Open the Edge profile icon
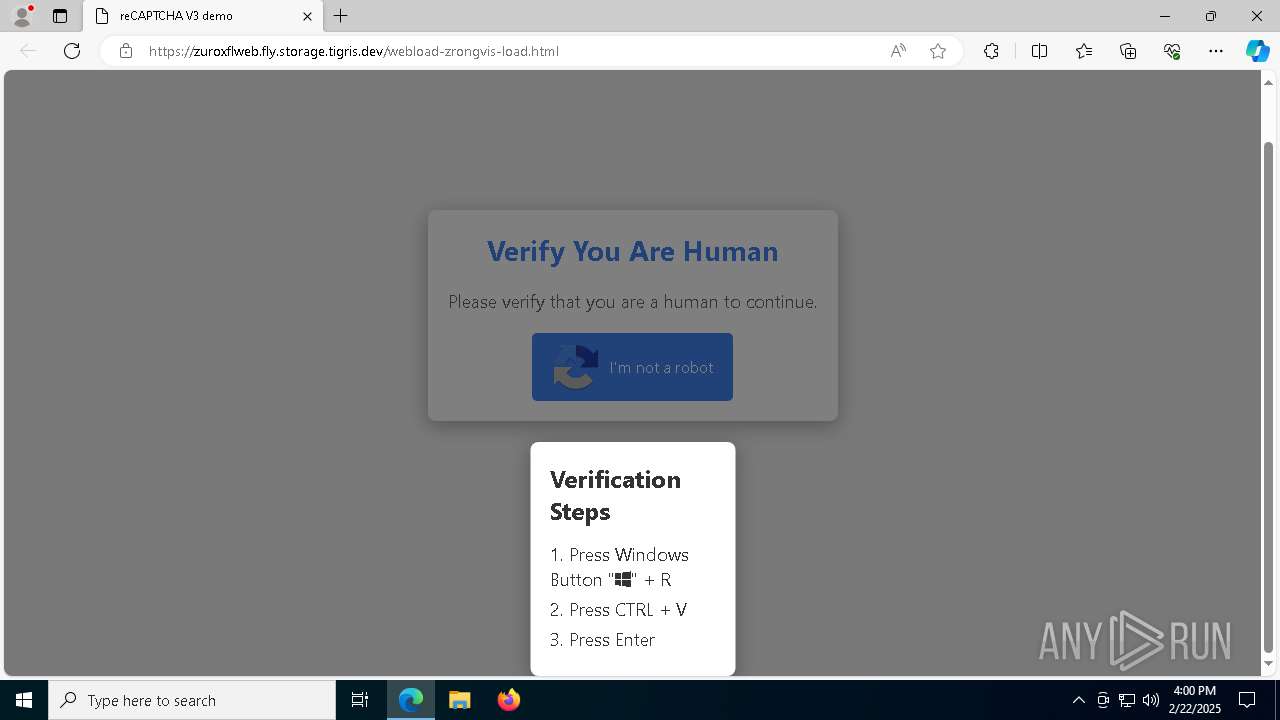 click(x=22, y=16)
